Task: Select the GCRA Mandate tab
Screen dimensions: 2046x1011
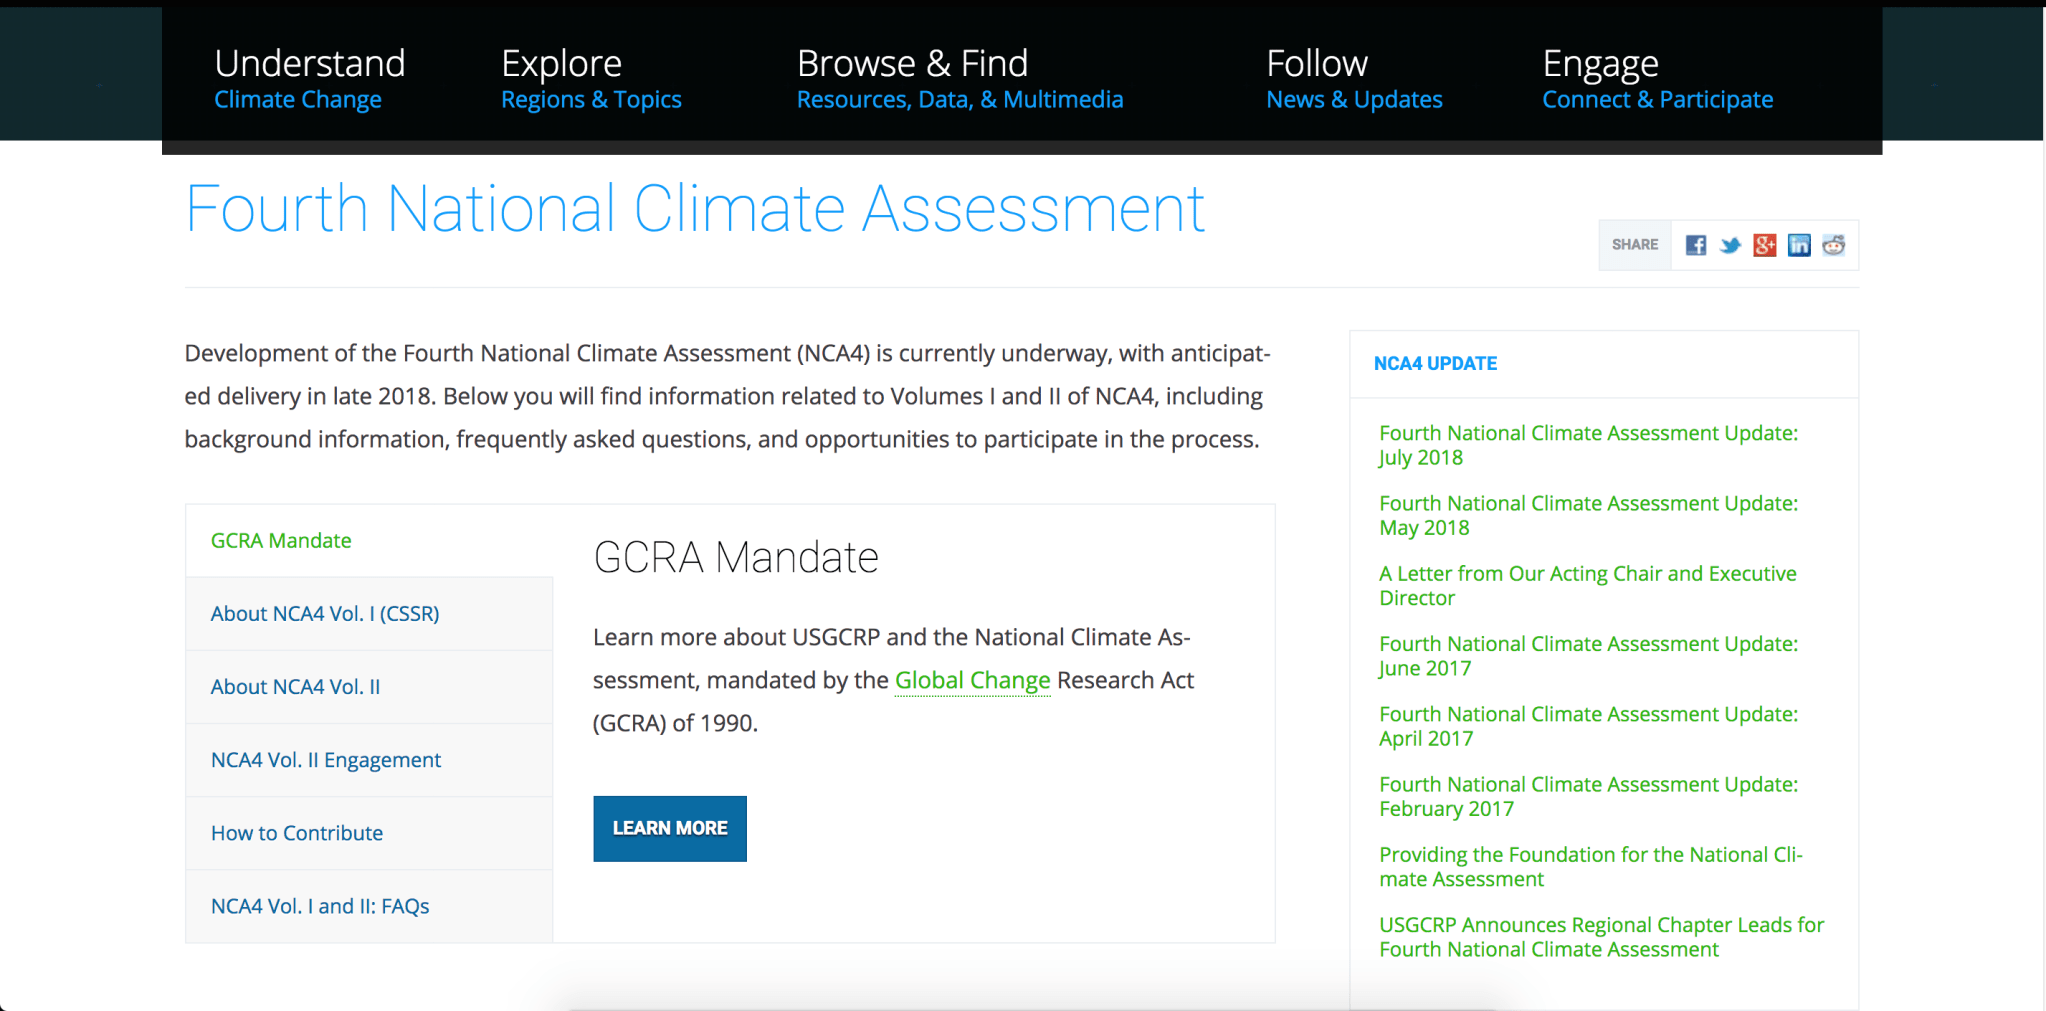Action: point(281,541)
